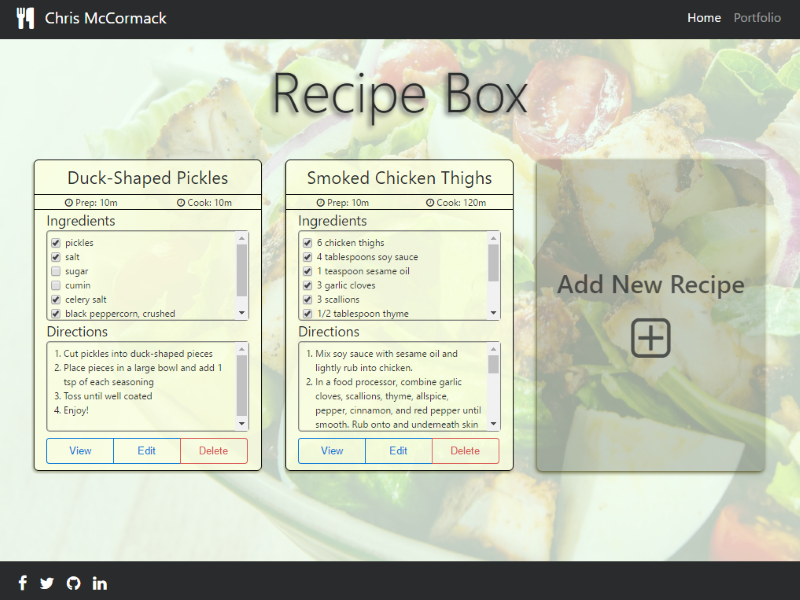Click down arrow in Smoked Chicken directions scrollbar

click(493, 424)
